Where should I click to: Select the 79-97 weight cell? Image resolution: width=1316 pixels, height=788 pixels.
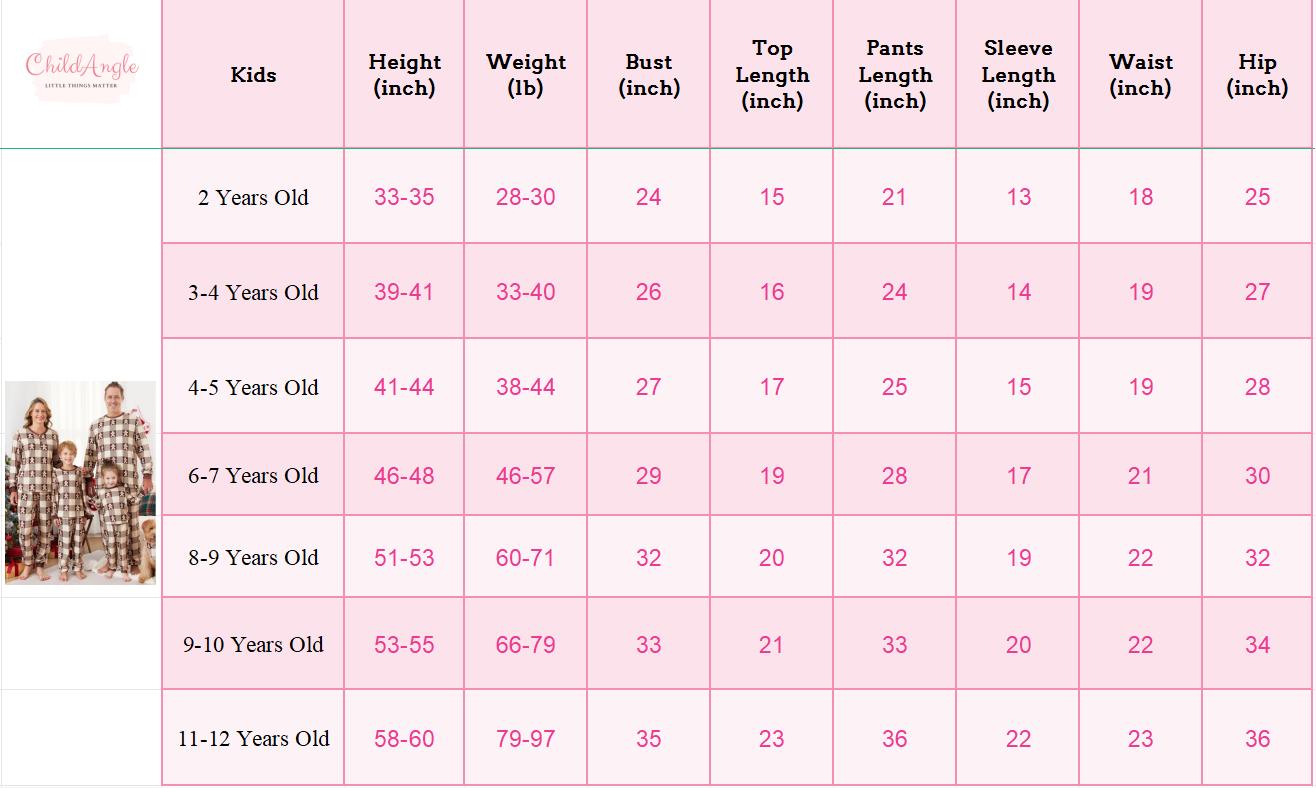point(526,738)
